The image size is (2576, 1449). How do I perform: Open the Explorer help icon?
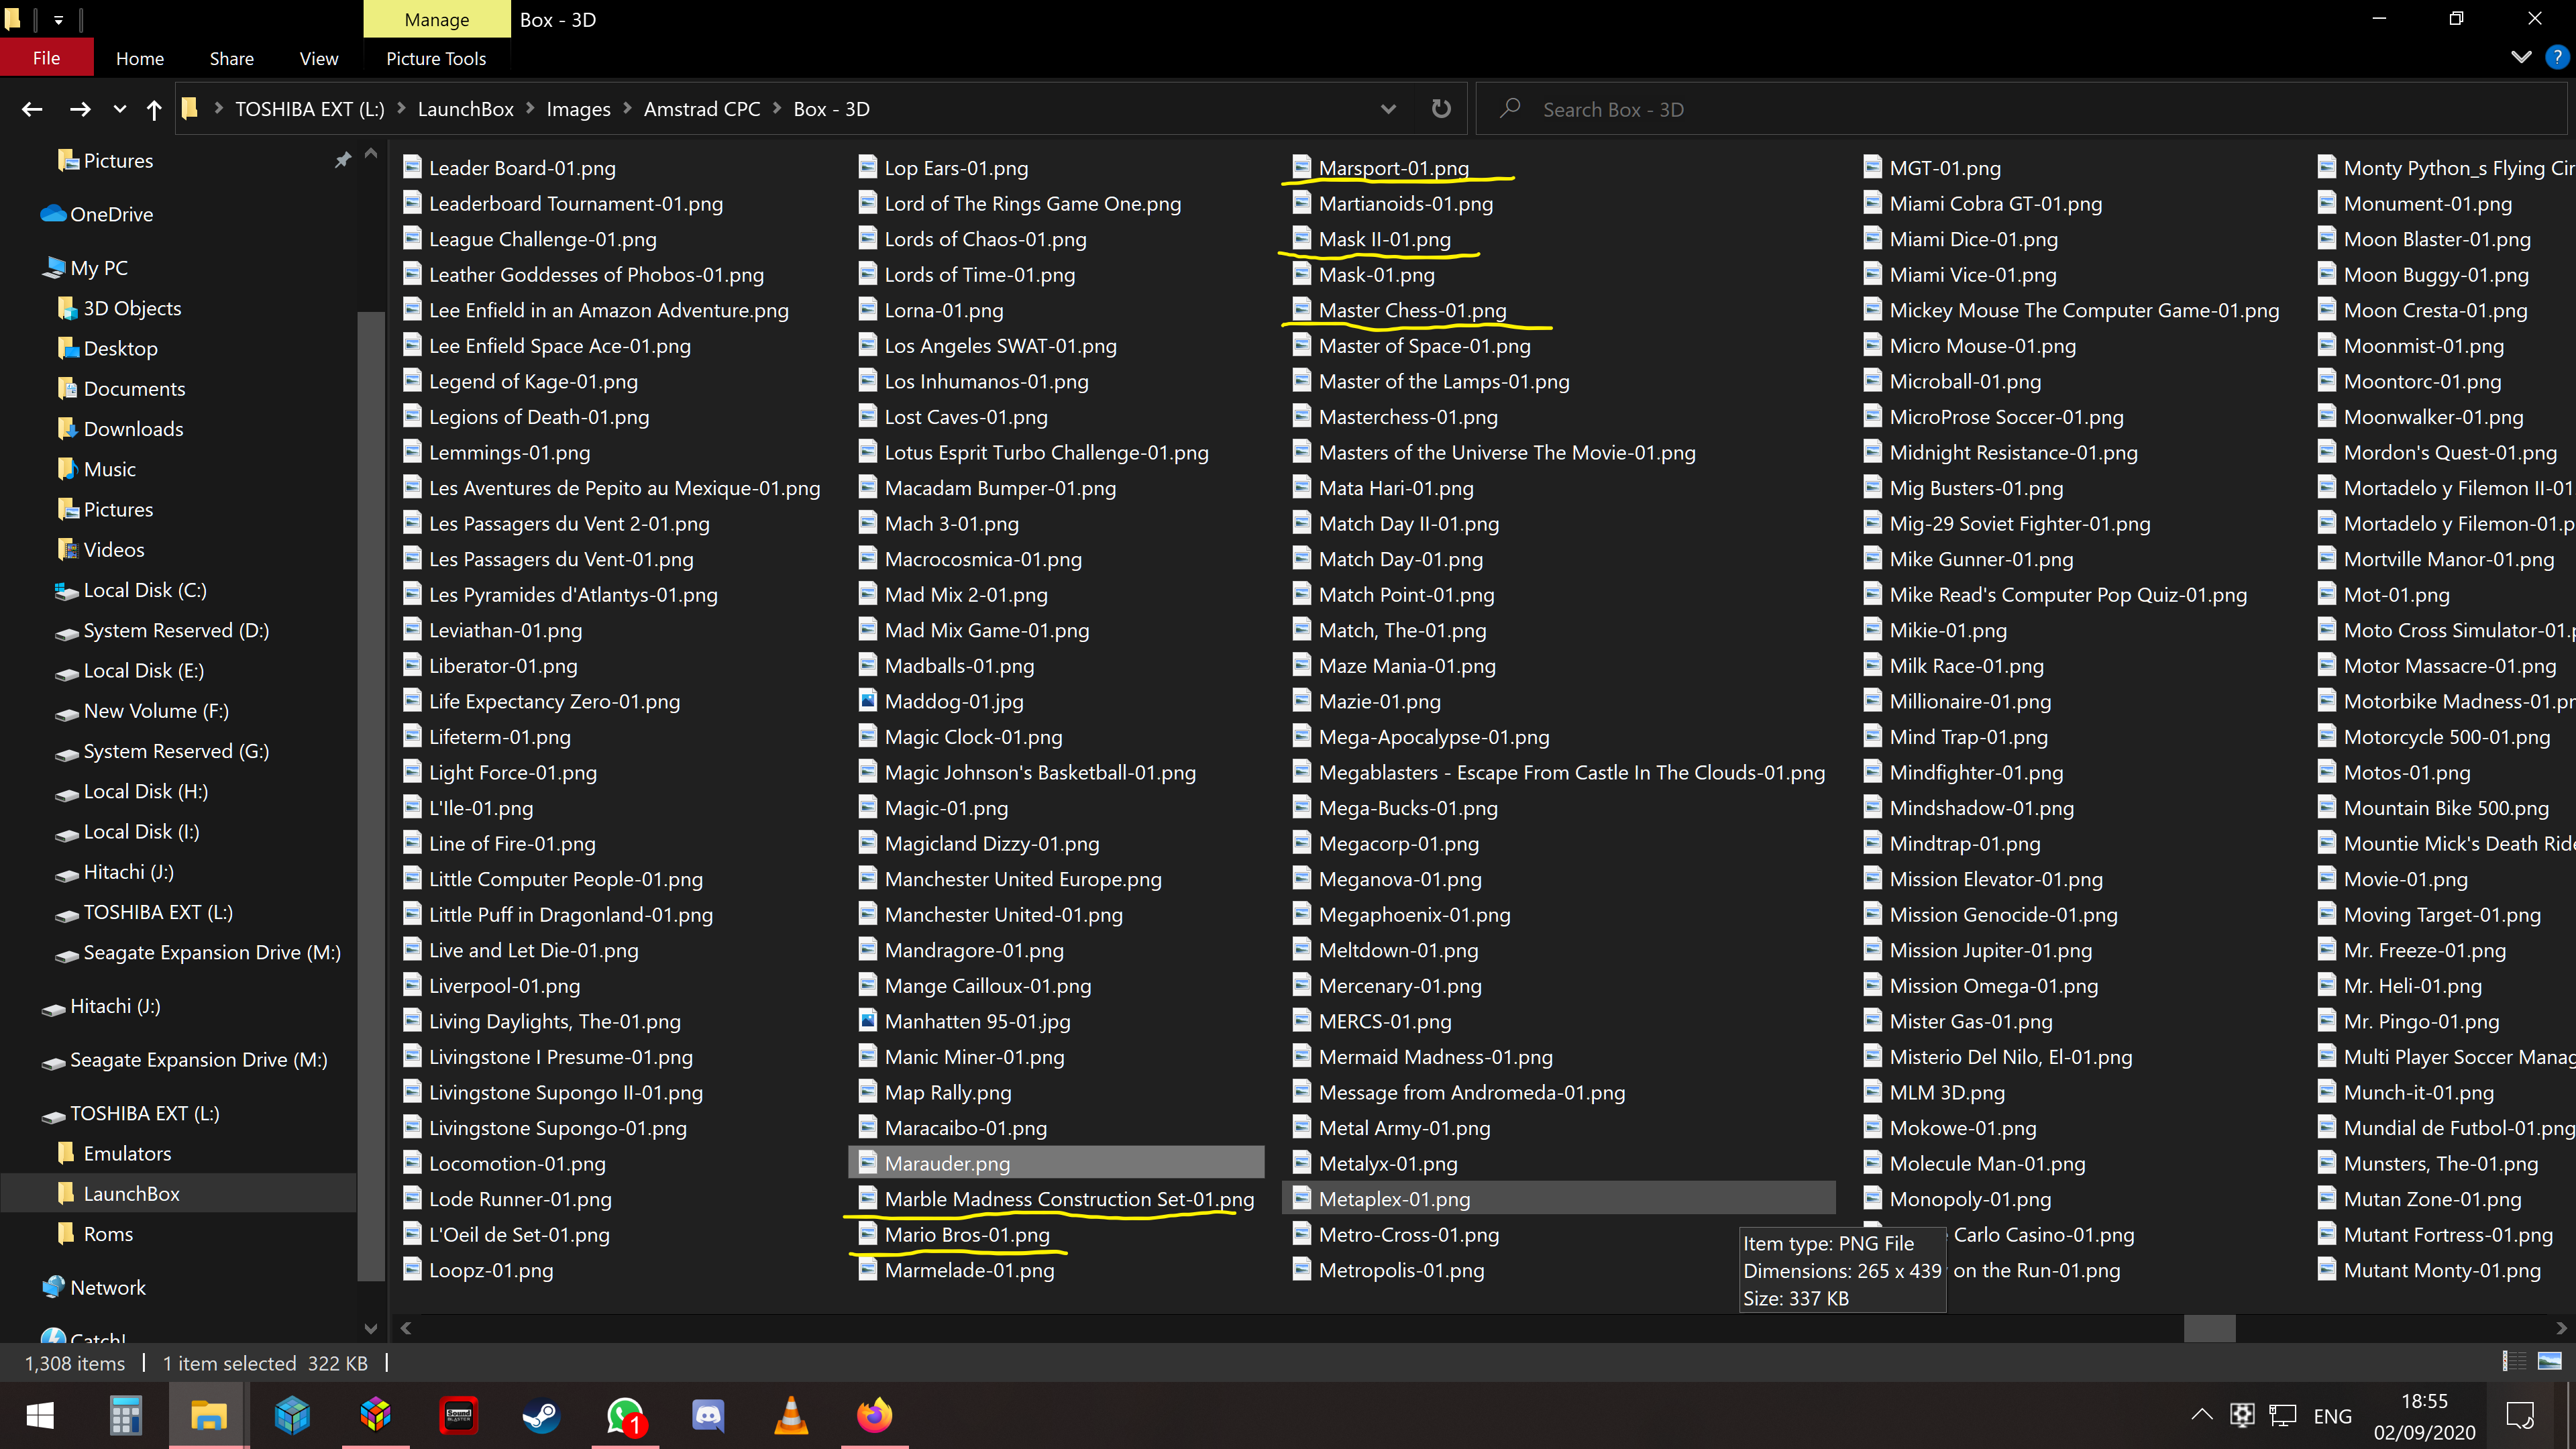coord(2556,58)
